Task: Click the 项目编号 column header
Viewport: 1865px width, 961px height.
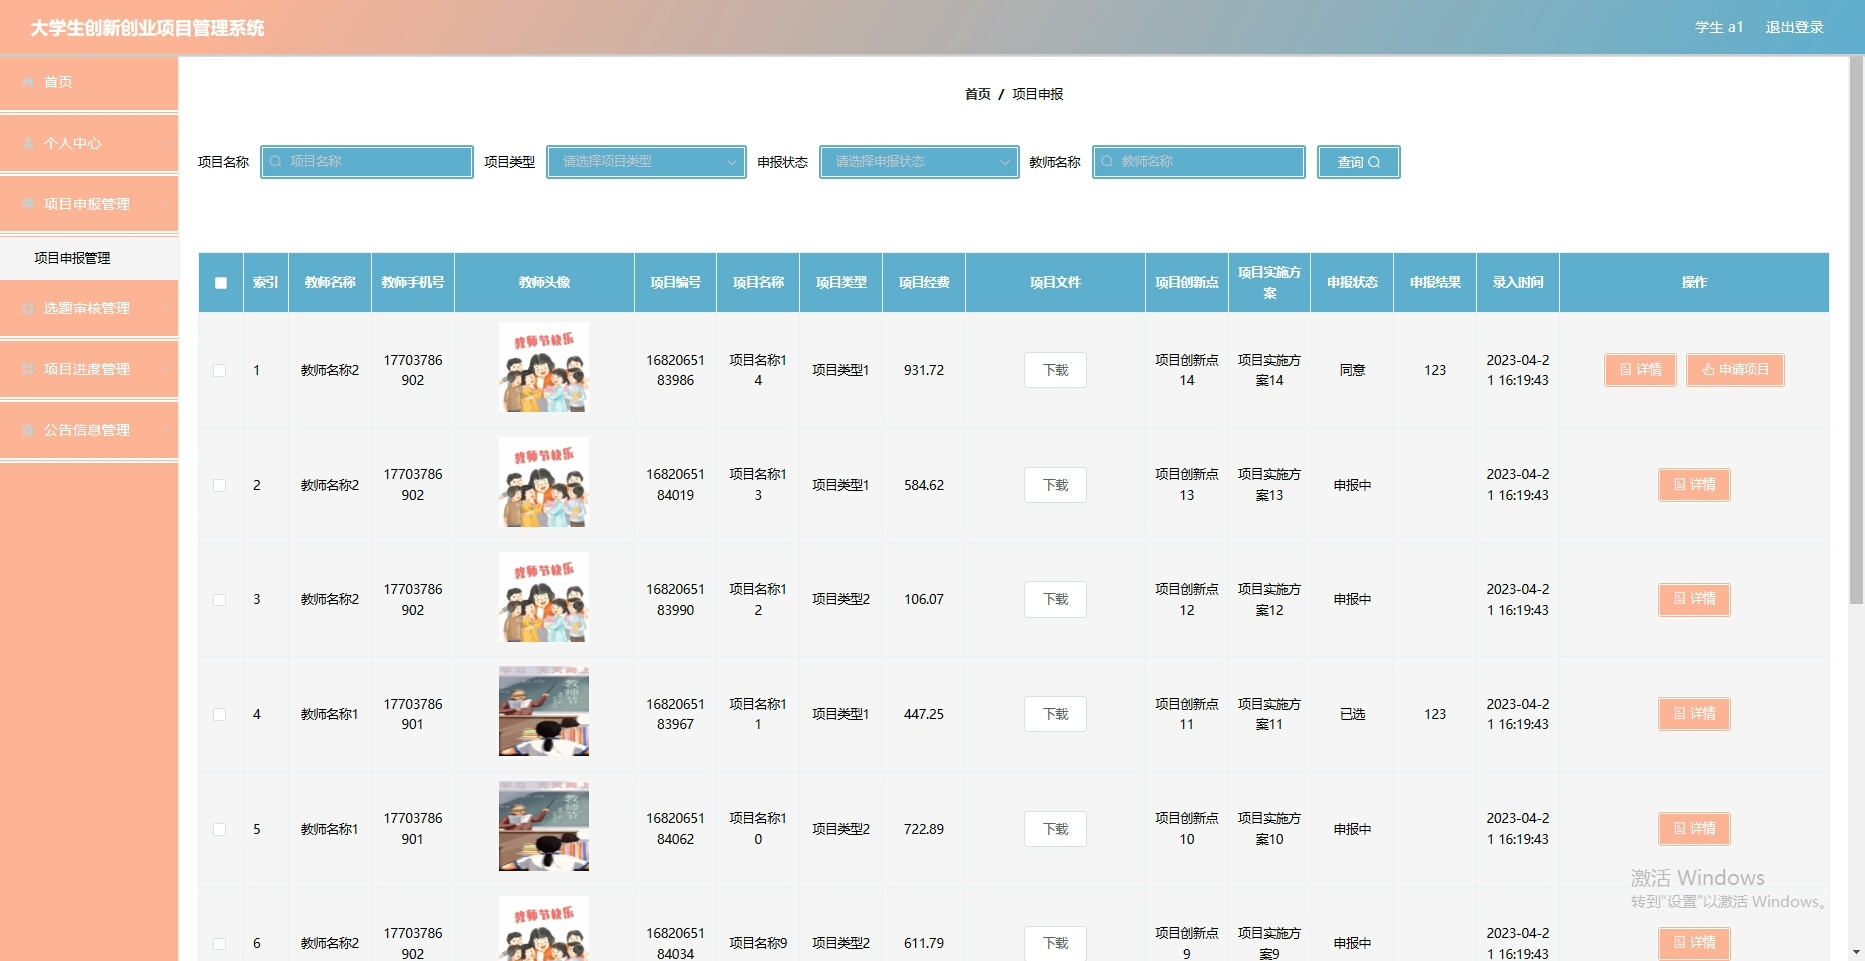Action: 675,283
